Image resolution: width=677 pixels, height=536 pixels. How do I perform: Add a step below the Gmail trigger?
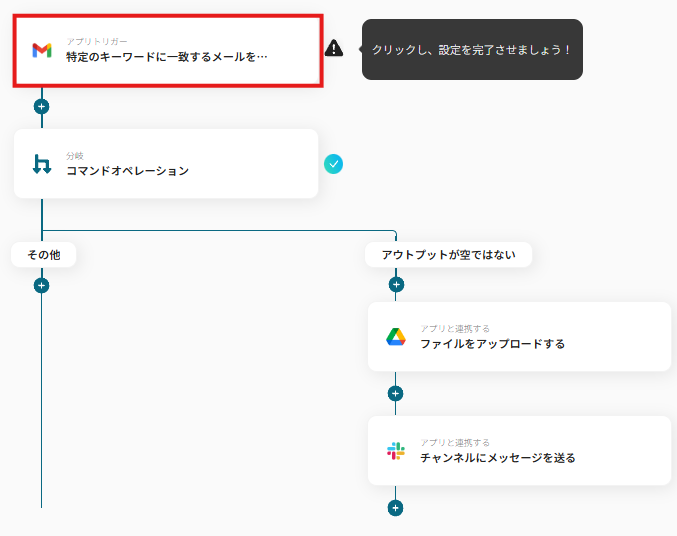pyautogui.click(x=41, y=107)
